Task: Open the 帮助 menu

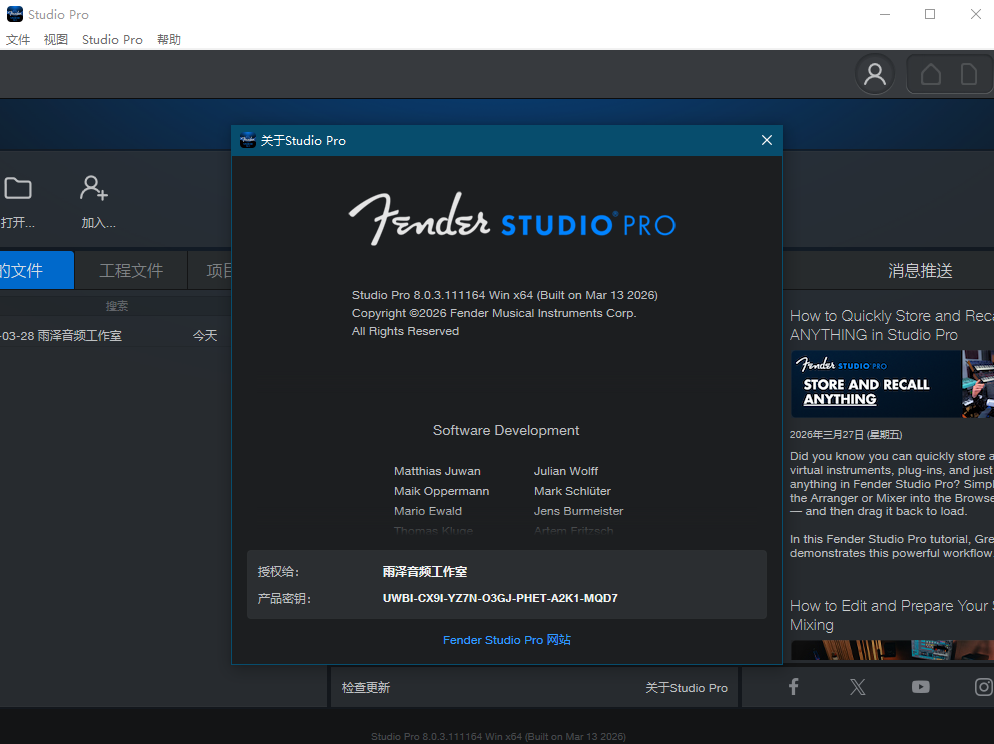Action: coord(168,39)
